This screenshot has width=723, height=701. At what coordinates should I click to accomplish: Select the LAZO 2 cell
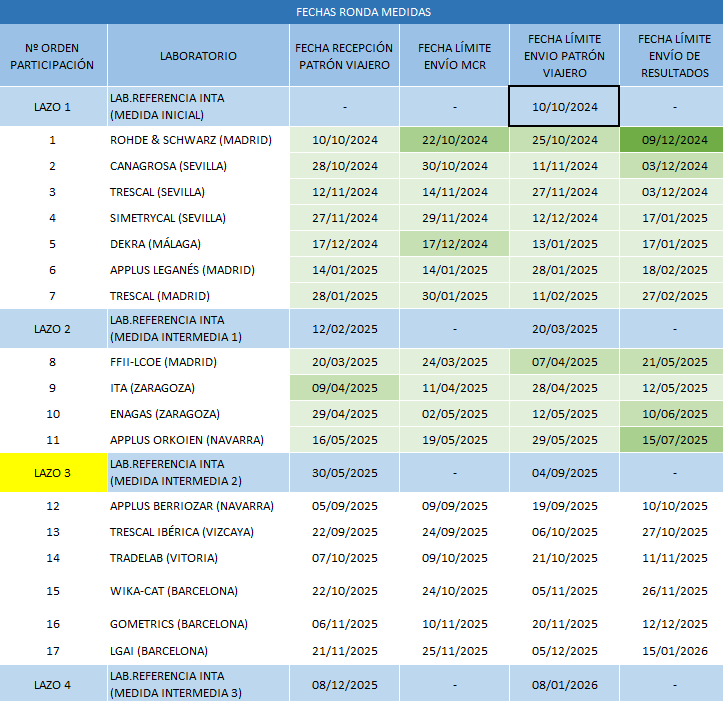tap(53, 328)
